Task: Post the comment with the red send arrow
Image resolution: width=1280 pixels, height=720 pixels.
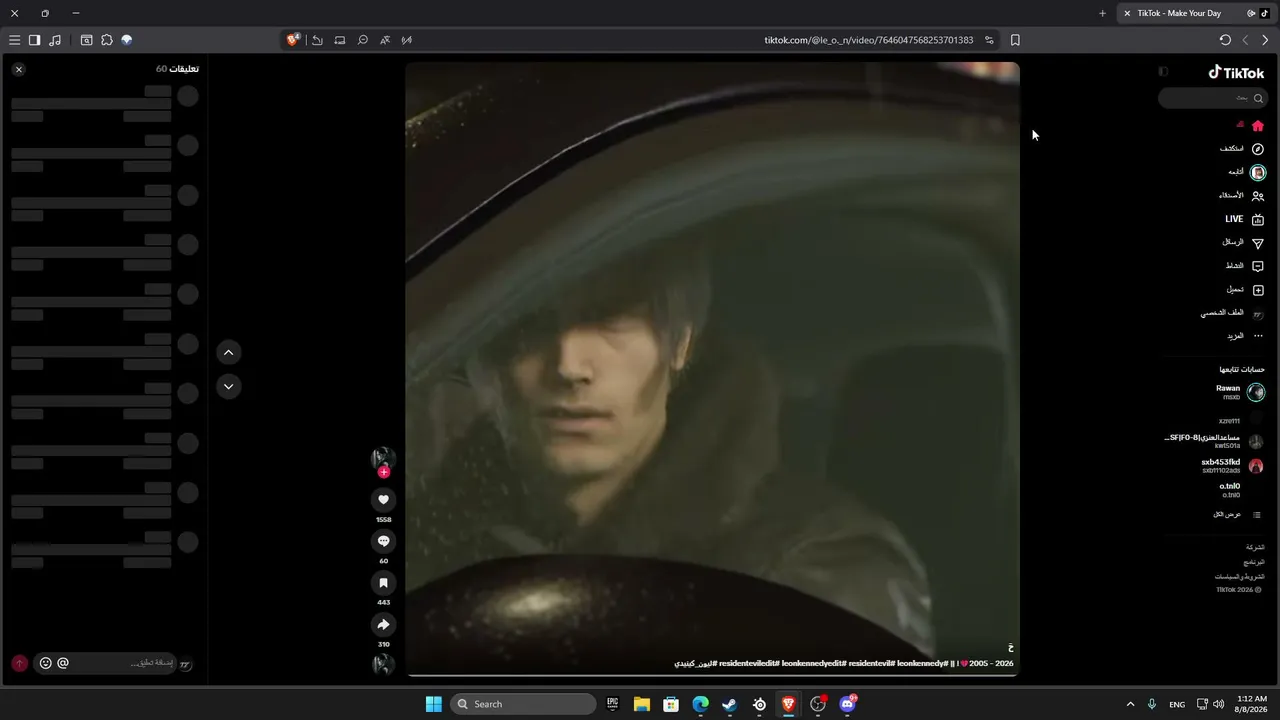Action: pos(19,663)
